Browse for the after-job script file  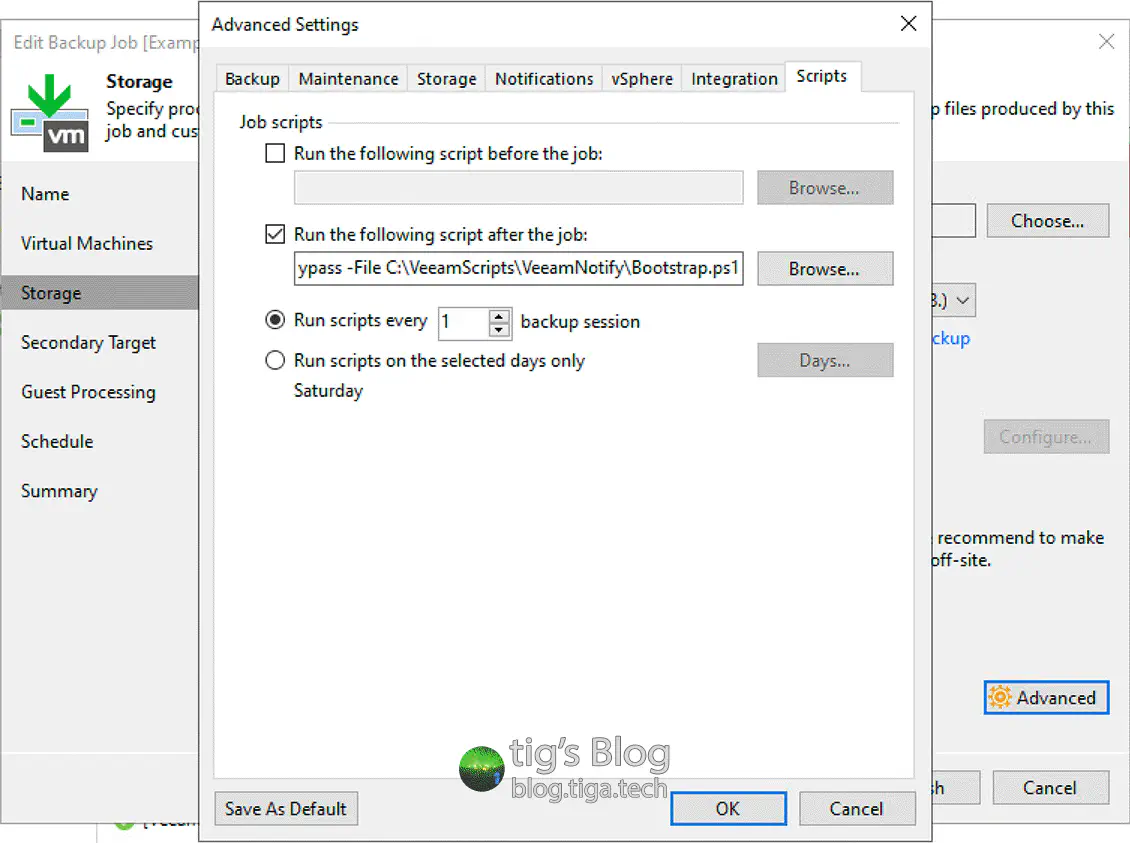click(825, 268)
